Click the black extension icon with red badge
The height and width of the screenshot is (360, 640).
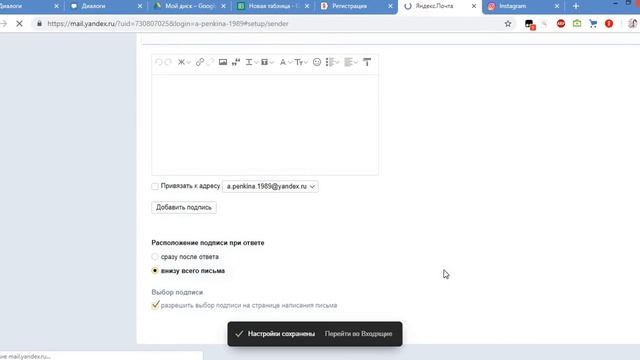click(529, 24)
